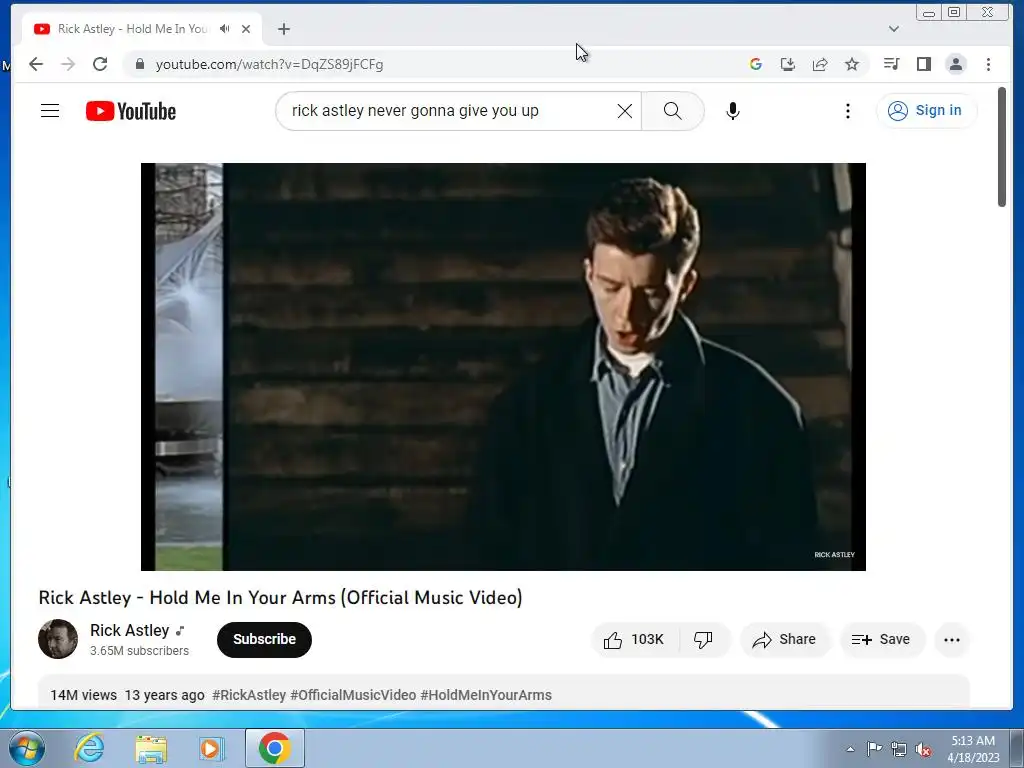This screenshot has width=1024, height=768.
Task: Click the #HoldMeInYourArms hashtag
Action: (486, 695)
